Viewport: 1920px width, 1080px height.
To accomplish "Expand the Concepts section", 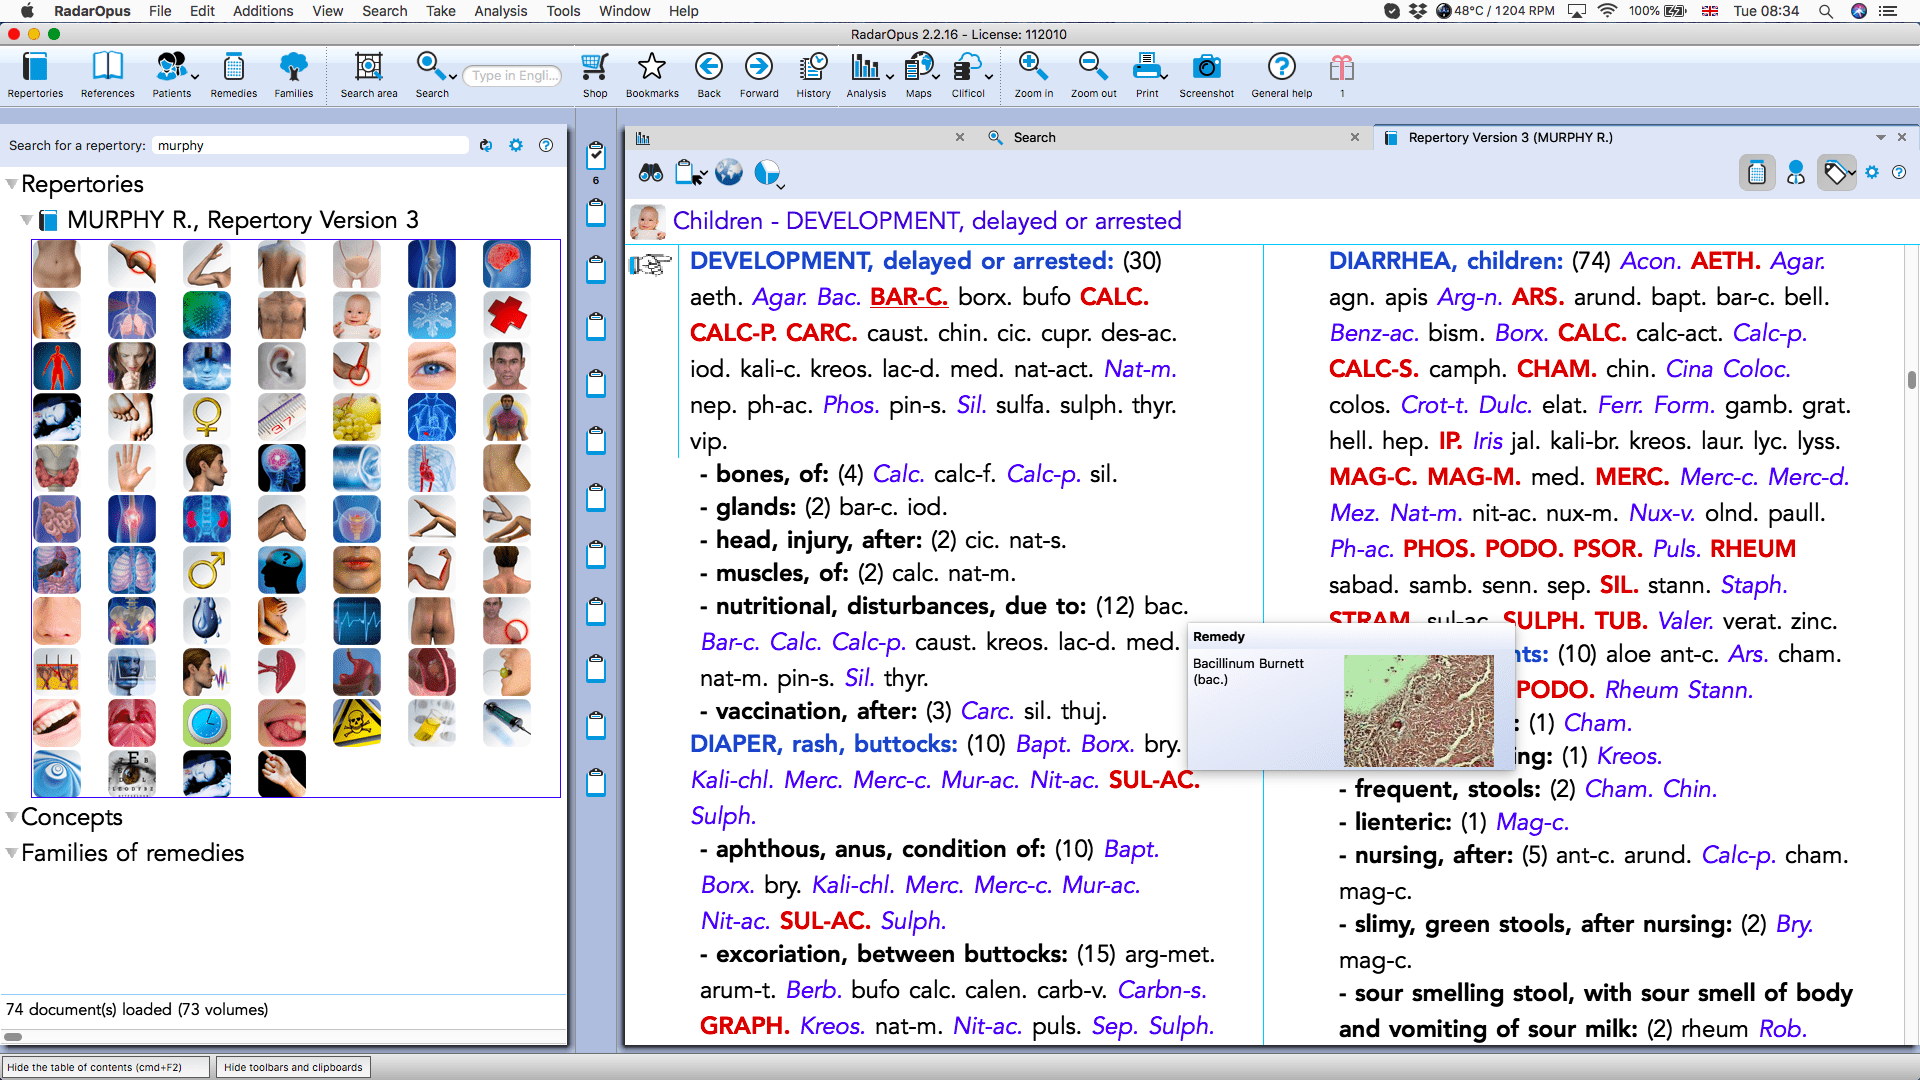I will [11, 817].
